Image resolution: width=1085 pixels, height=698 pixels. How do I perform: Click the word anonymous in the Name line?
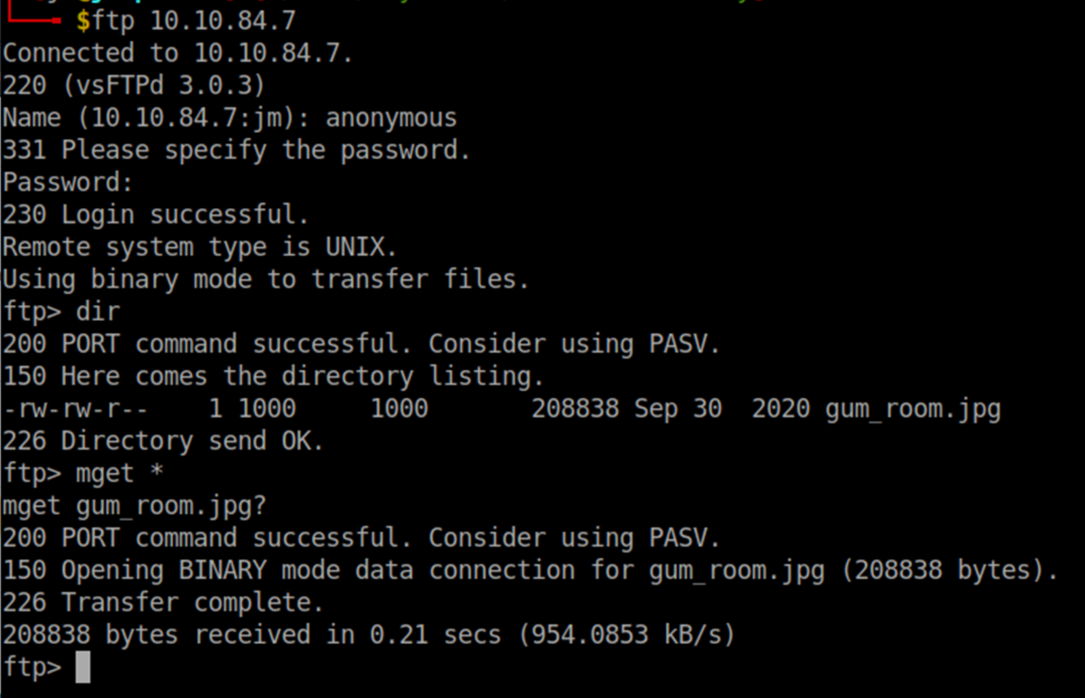click(x=391, y=118)
